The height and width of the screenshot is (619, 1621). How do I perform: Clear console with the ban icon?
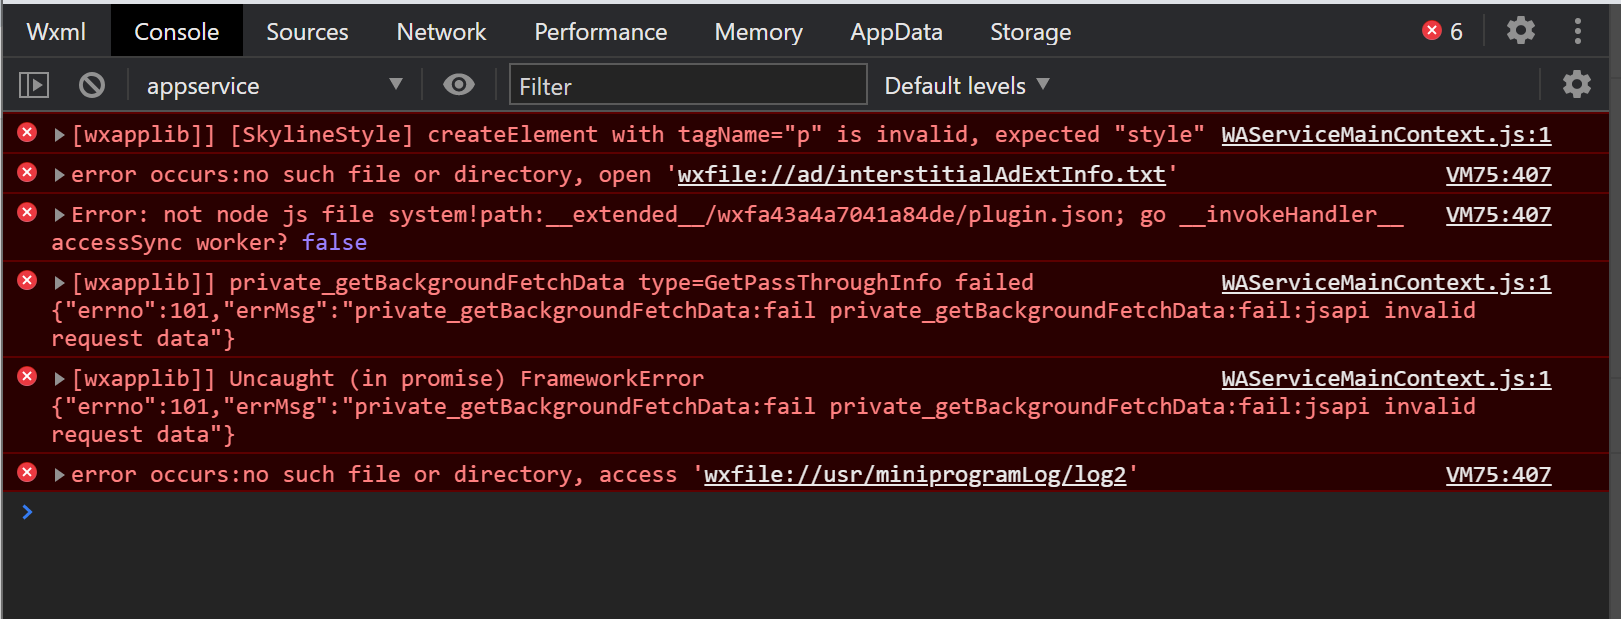[x=92, y=85]
